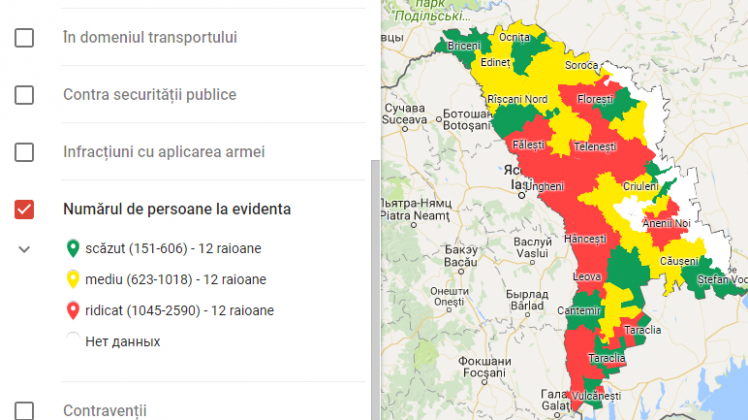748x420 pixels.
Task: Select the Contra securității publice label
Action: click(150, 94)
